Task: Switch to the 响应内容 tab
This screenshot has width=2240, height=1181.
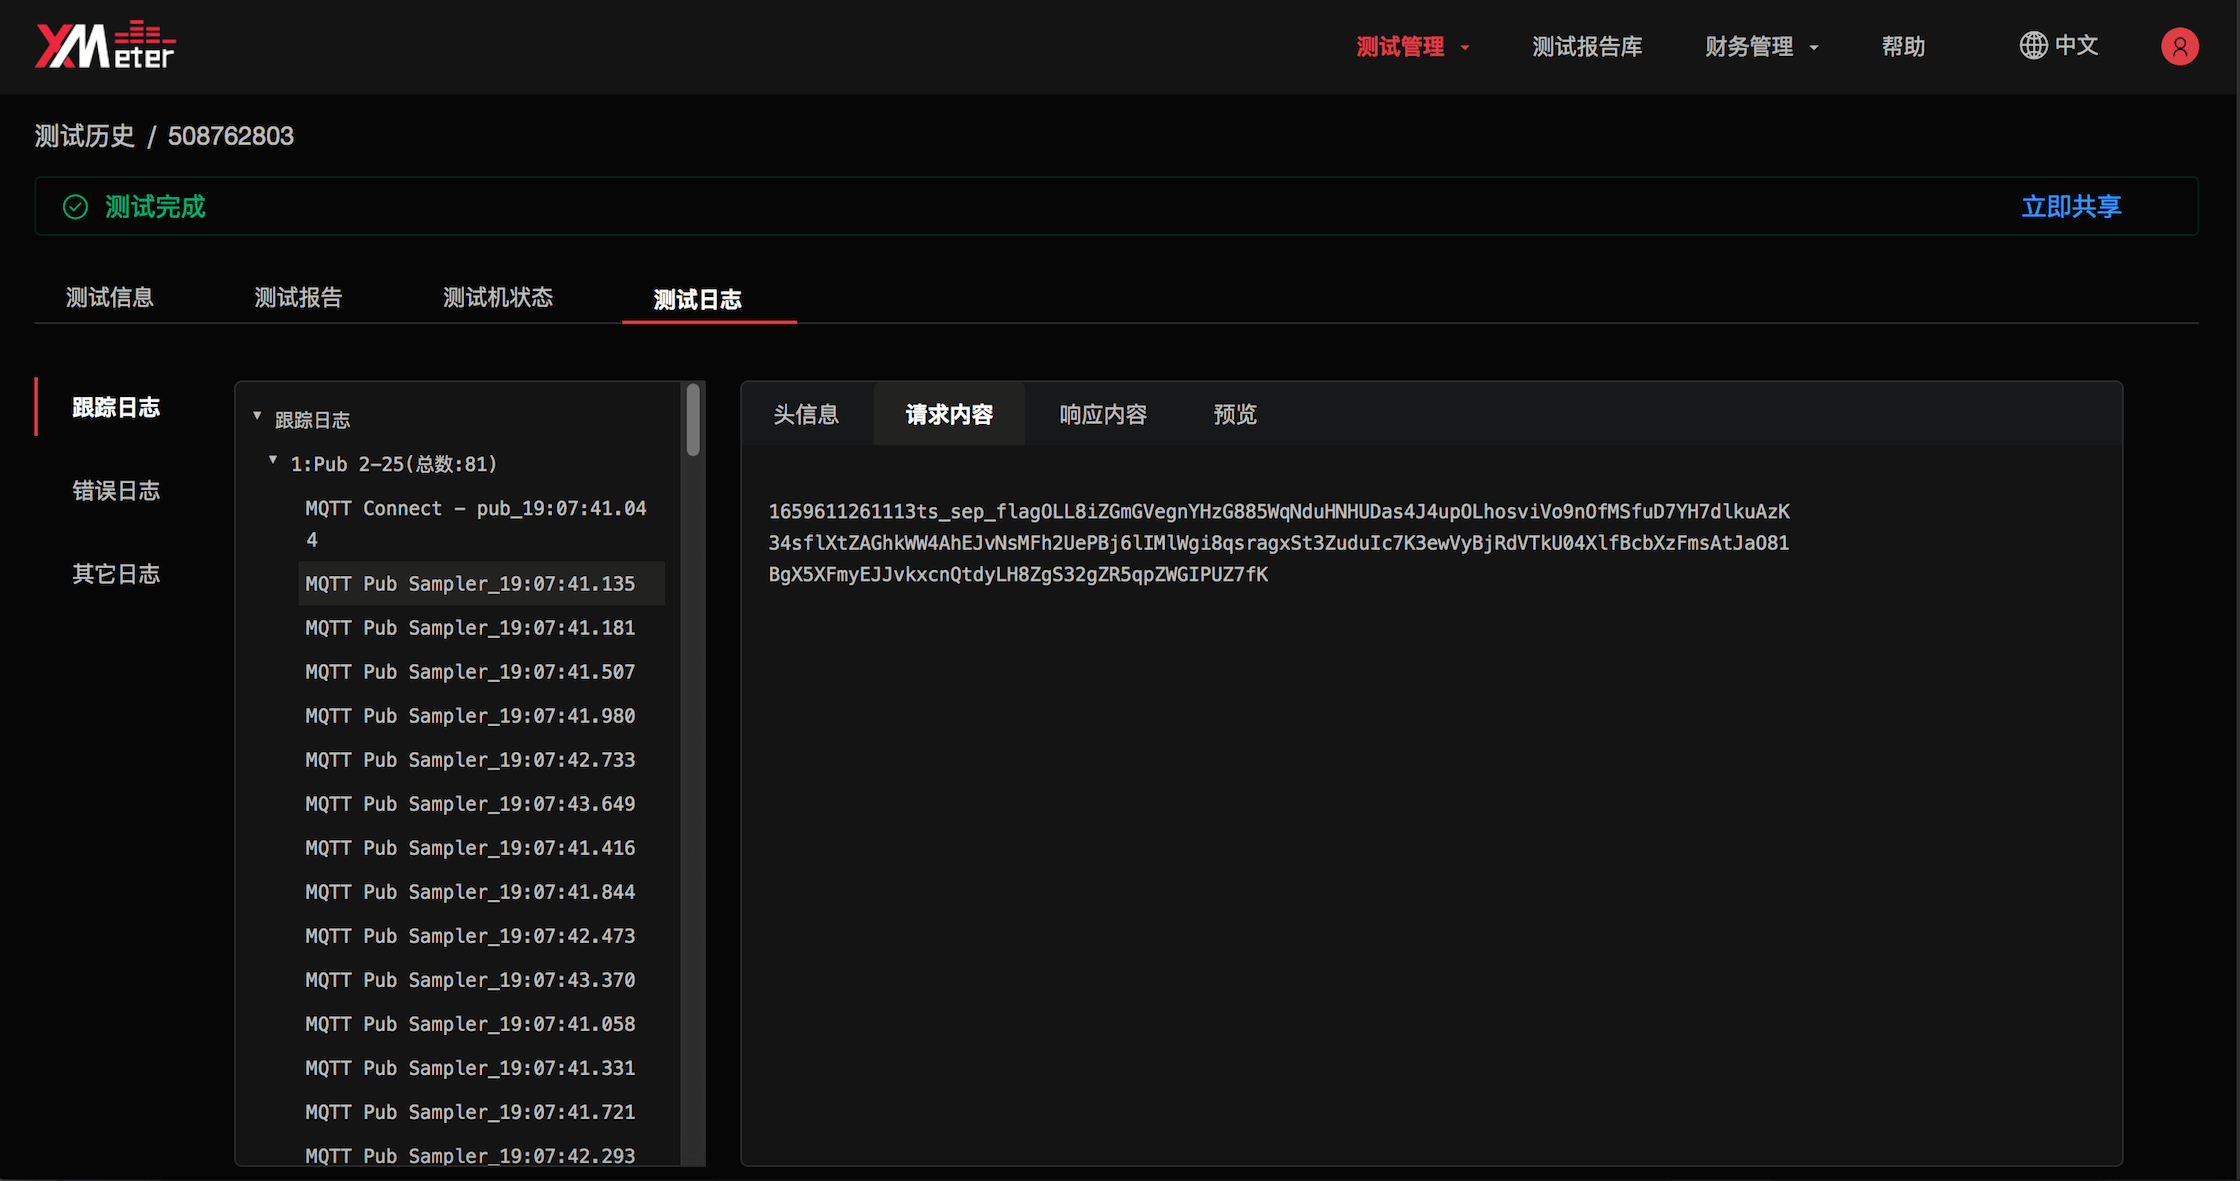Action: [1102, 414]
